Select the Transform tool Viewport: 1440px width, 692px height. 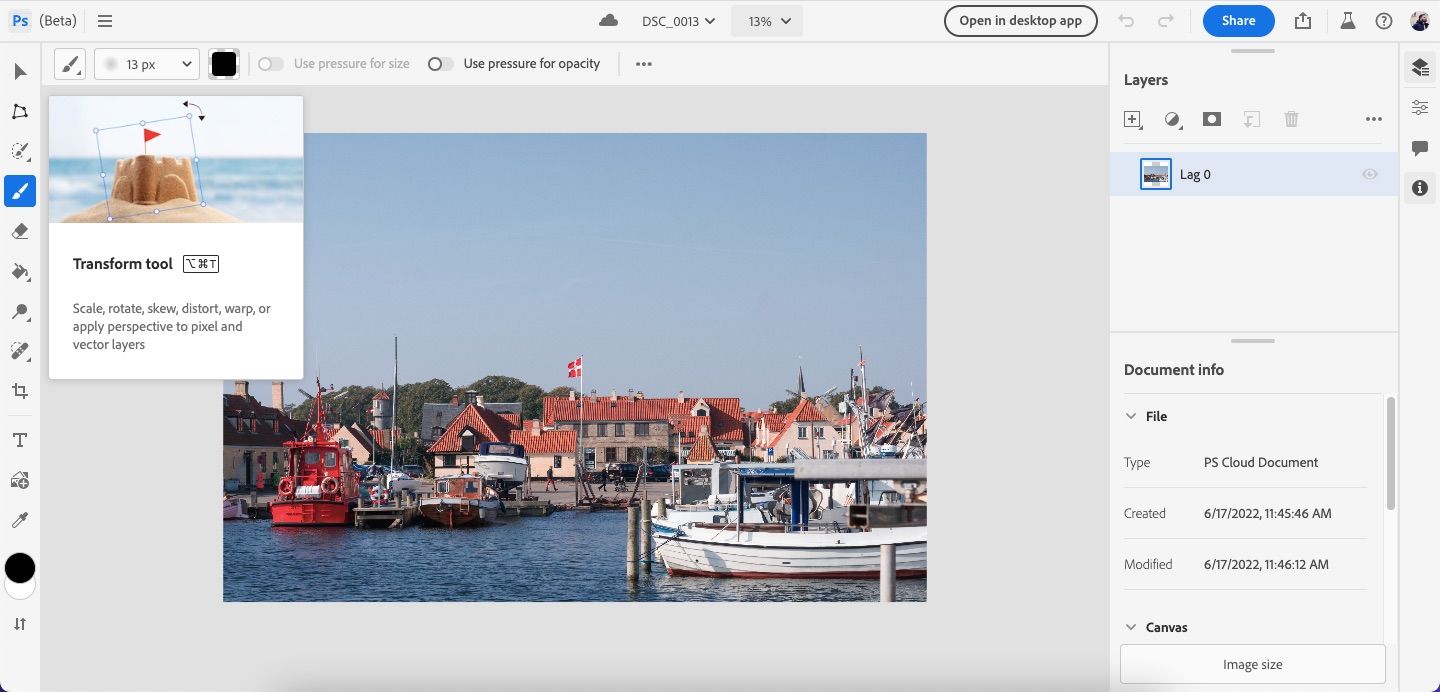coord(20,111)
